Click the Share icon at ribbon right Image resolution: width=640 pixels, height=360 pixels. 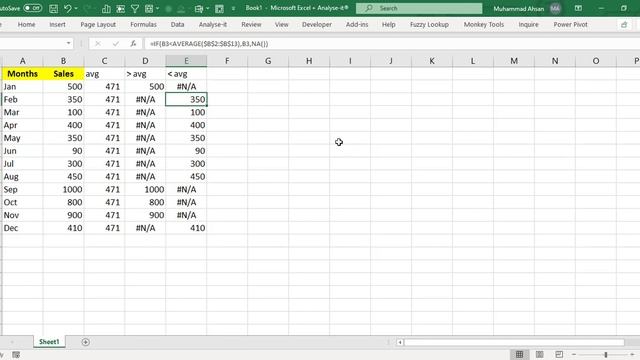pos(624,25)
